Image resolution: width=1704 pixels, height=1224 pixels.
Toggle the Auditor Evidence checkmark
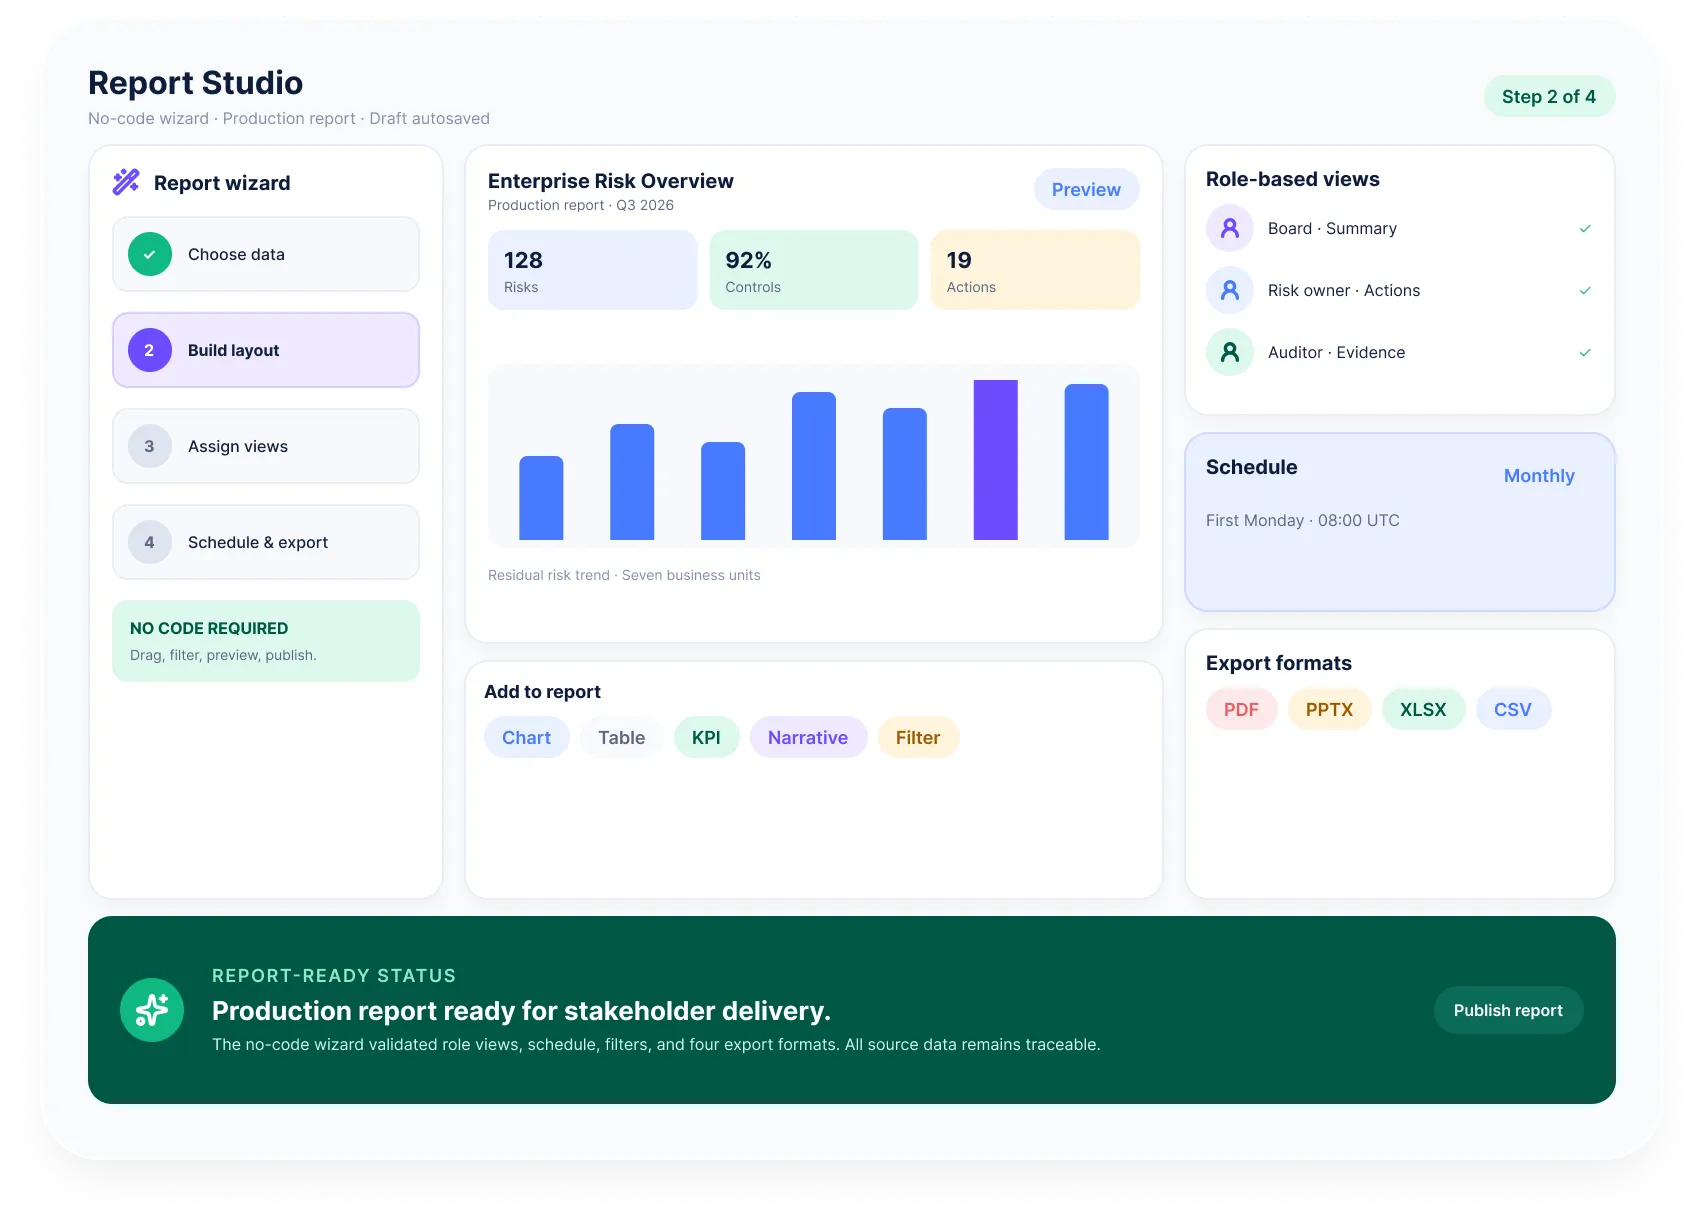point(1585,352)
